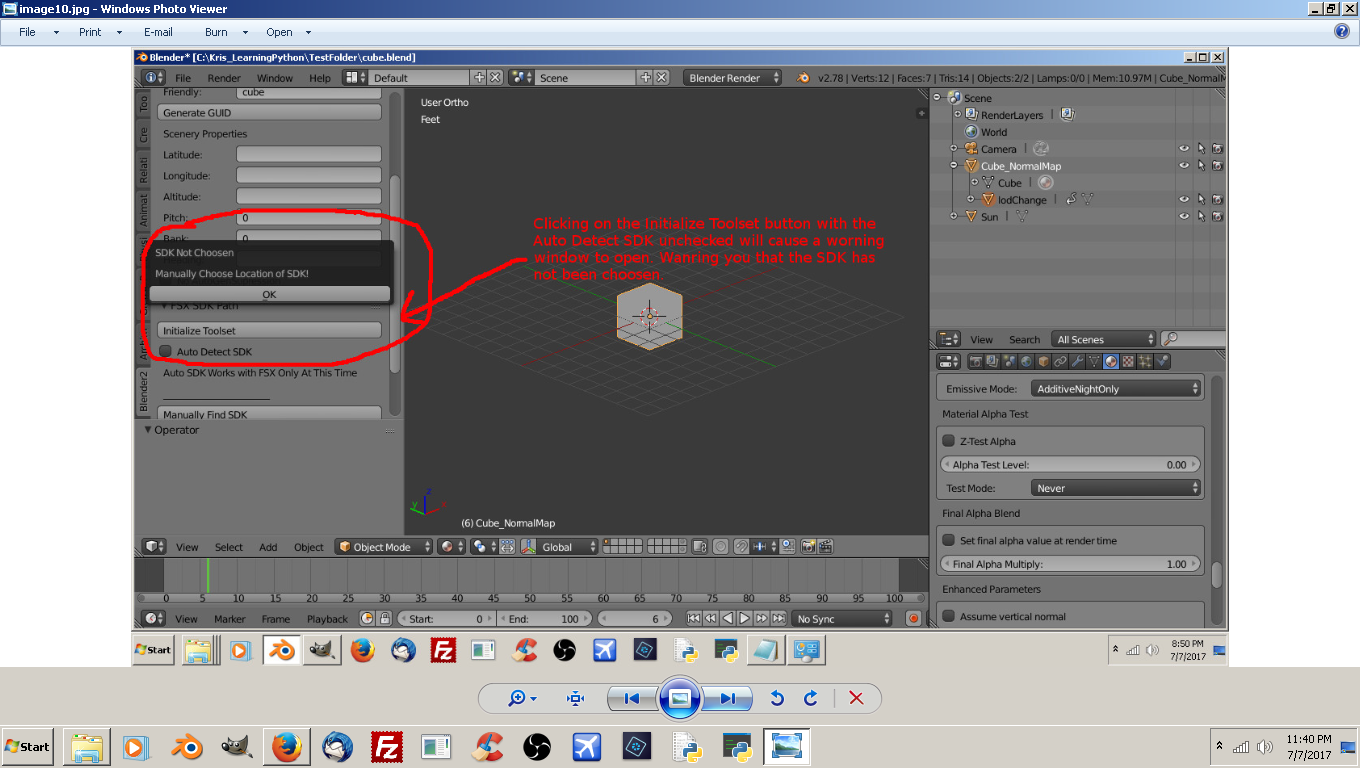Click the Initialize Toolset button
Viewport: 1360px width, 768px height.
(x=269, y=330)
